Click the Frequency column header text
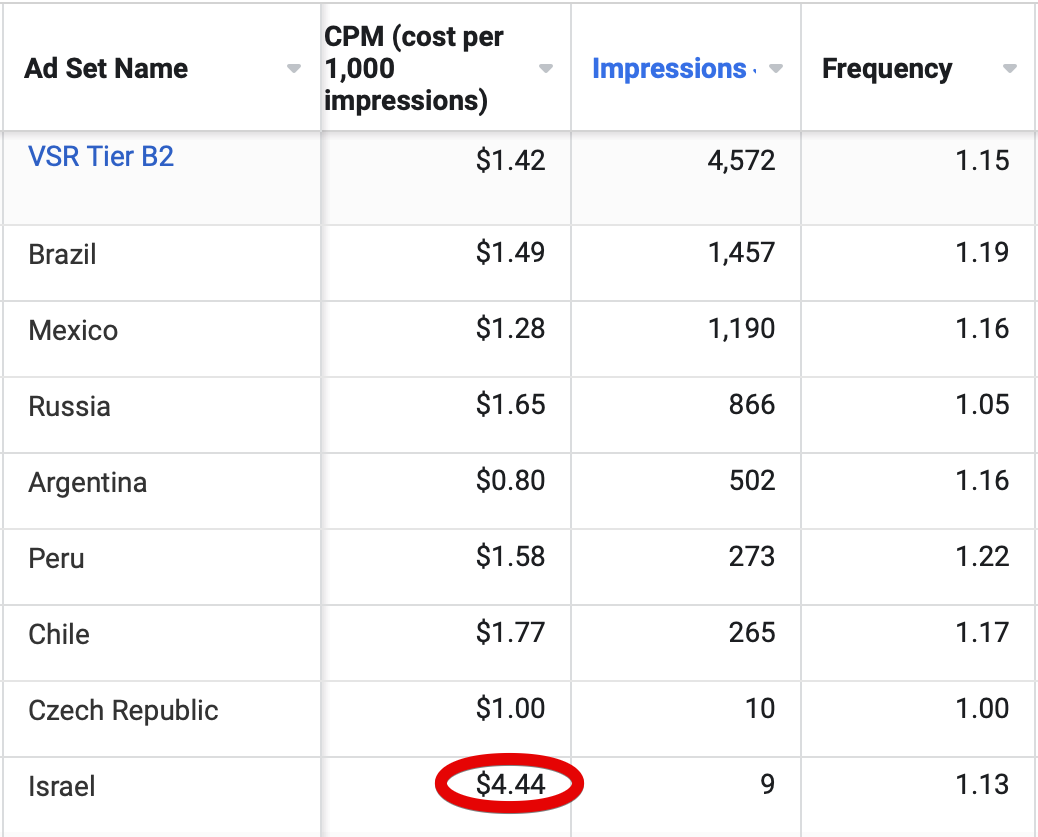The width and height of the screenshot is (1038, 837). click(887, 69)
